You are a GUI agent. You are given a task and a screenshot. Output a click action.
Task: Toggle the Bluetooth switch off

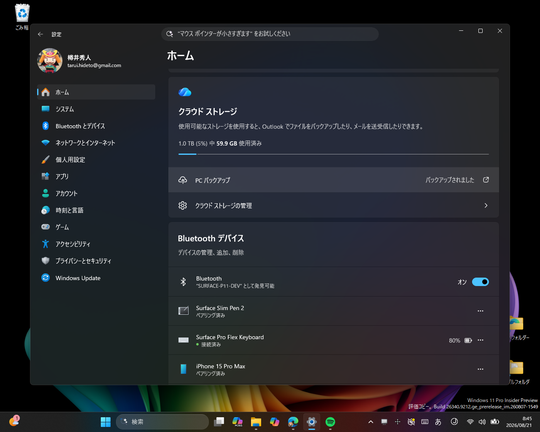tap(480, 282)
